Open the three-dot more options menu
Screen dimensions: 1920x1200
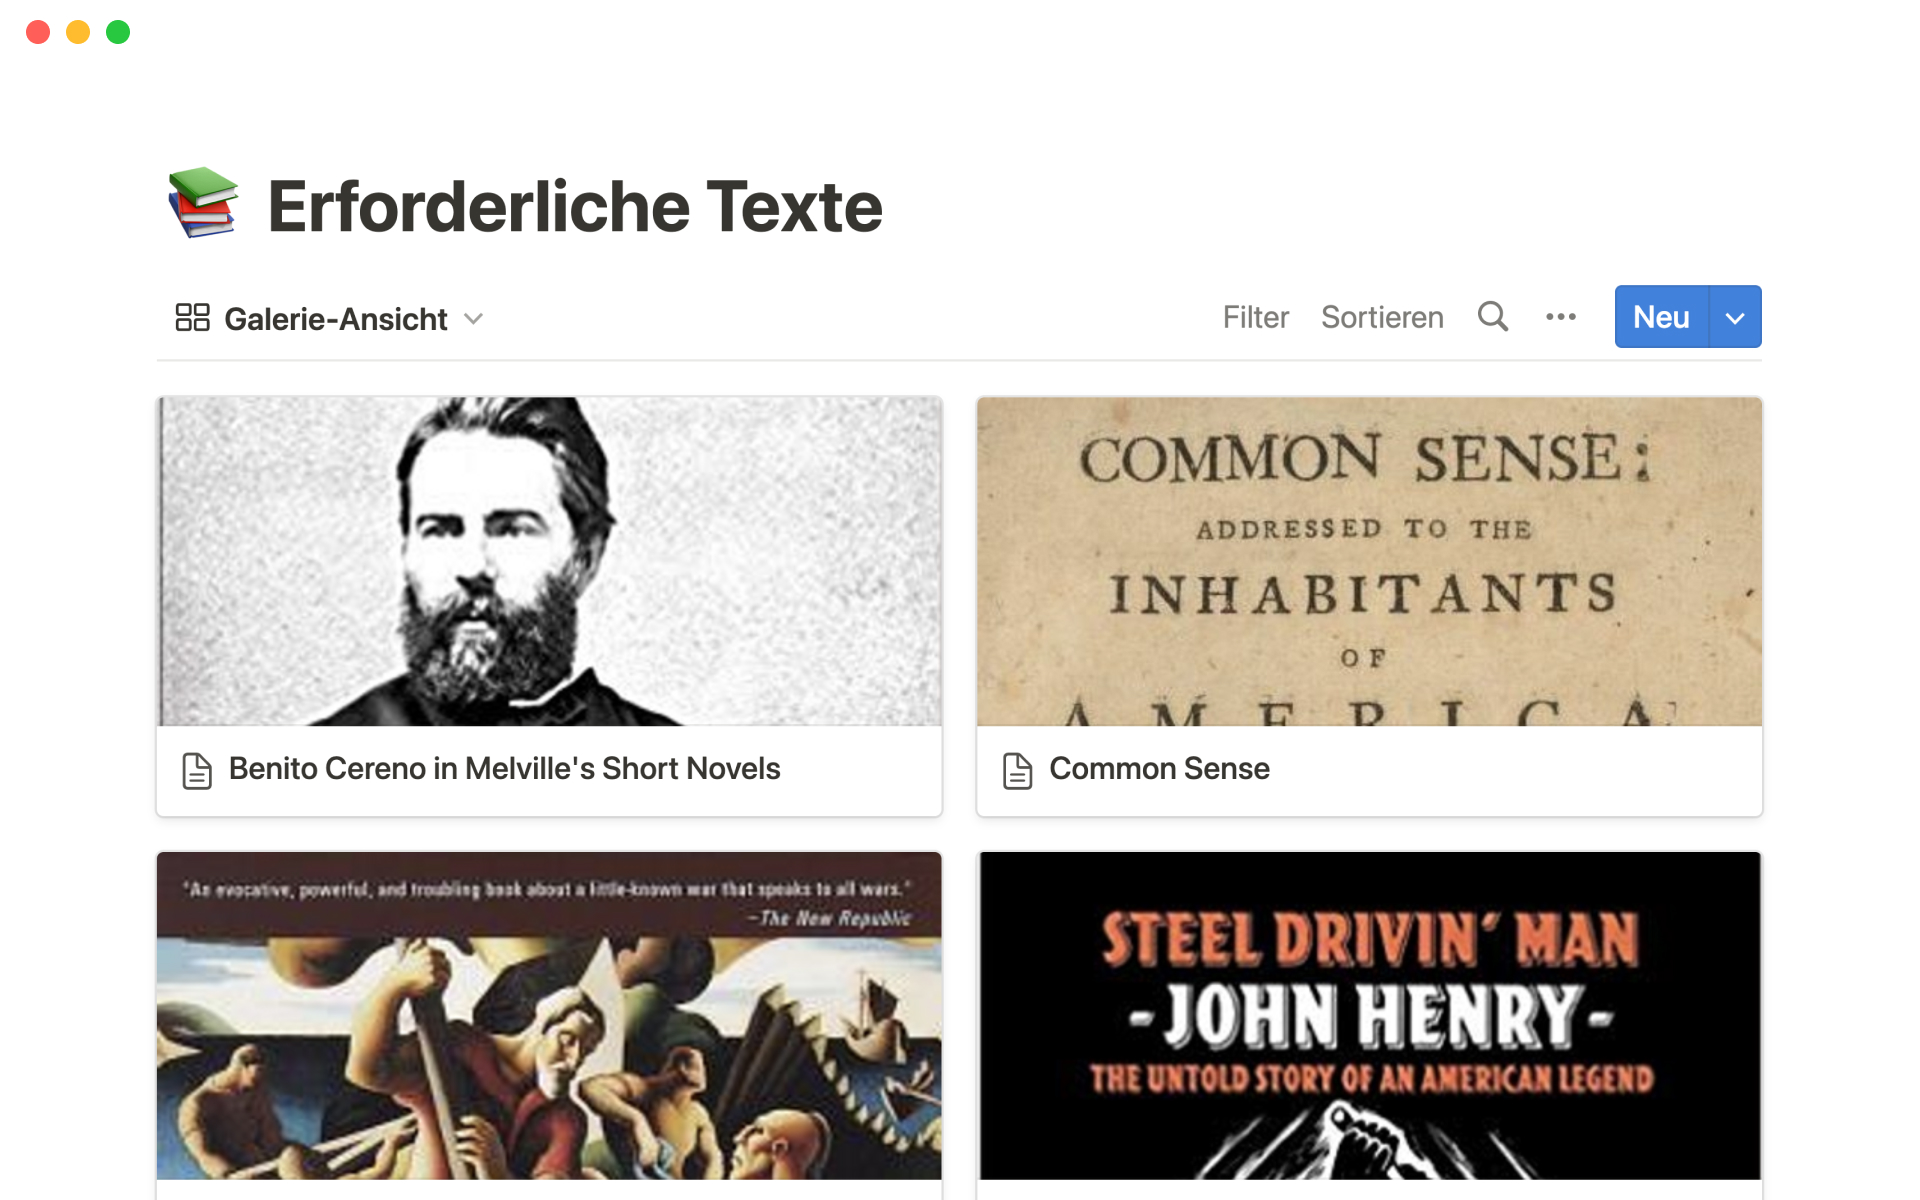point(1560,317)
